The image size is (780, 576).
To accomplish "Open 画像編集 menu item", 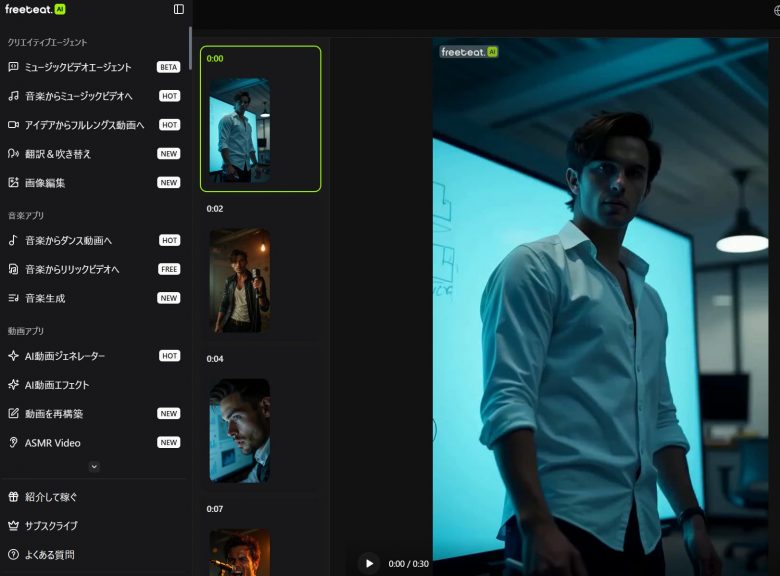I will click(94, 183).
